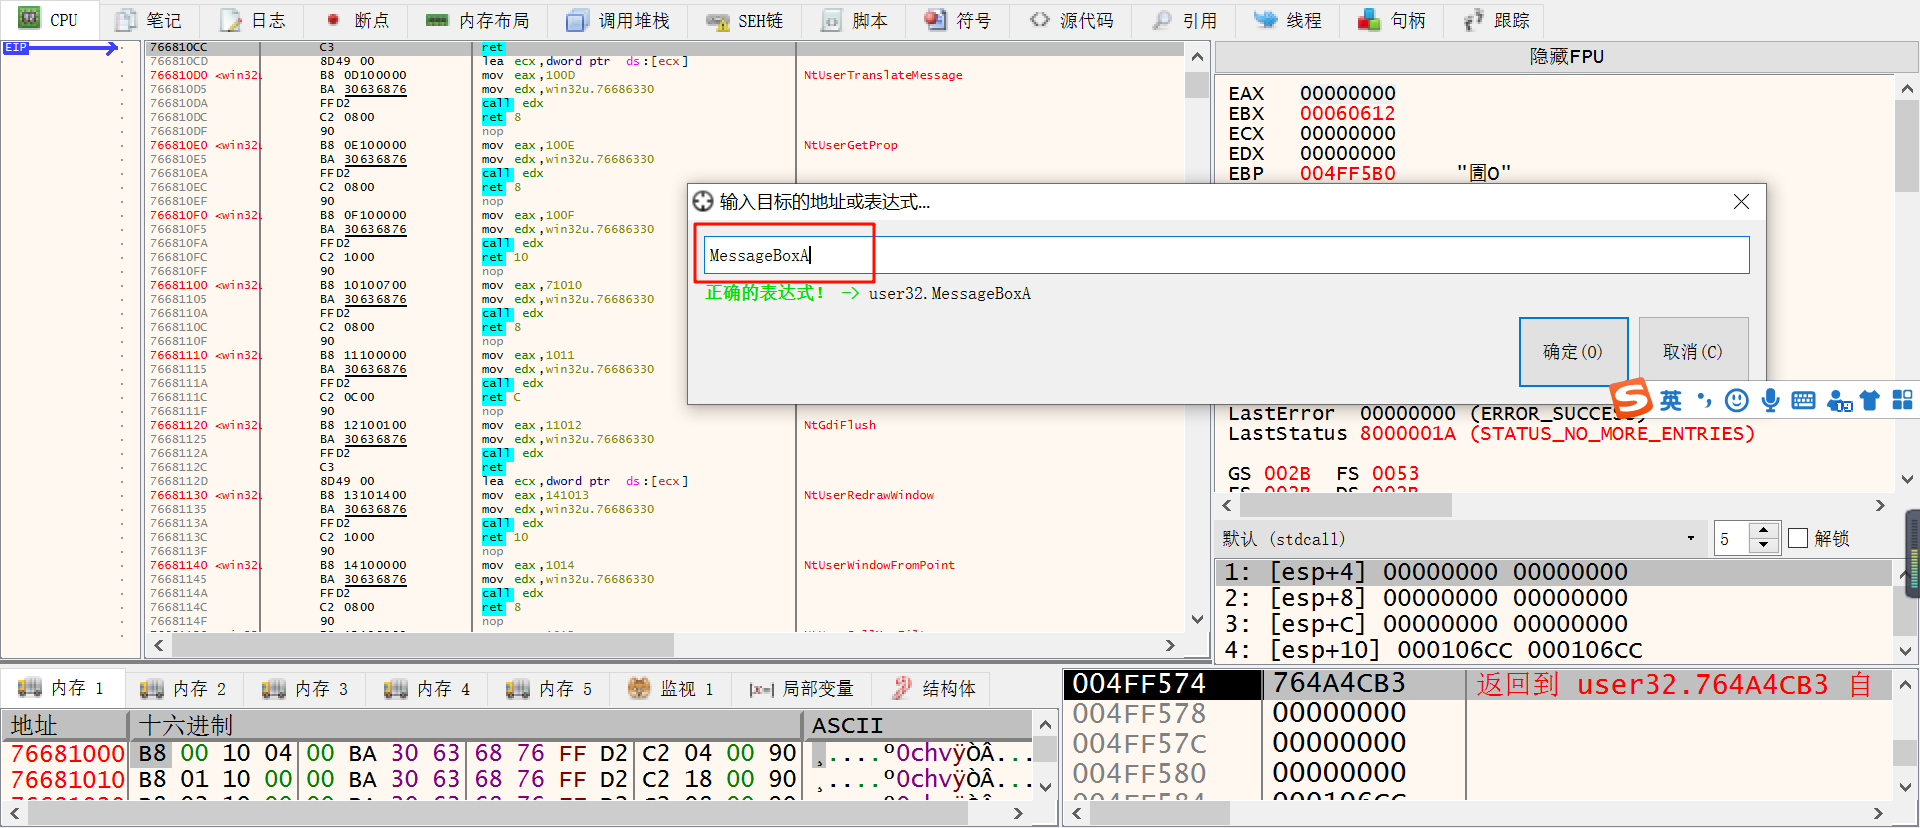Image resolution: width=1920 pixels, height=828 pixels.
Task: Switch to the 日志 log tab
Action: [252, 20]
